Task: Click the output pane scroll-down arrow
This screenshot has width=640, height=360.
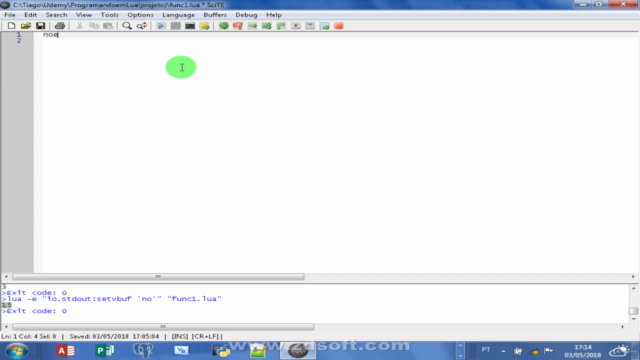Action: coord(633,319)
